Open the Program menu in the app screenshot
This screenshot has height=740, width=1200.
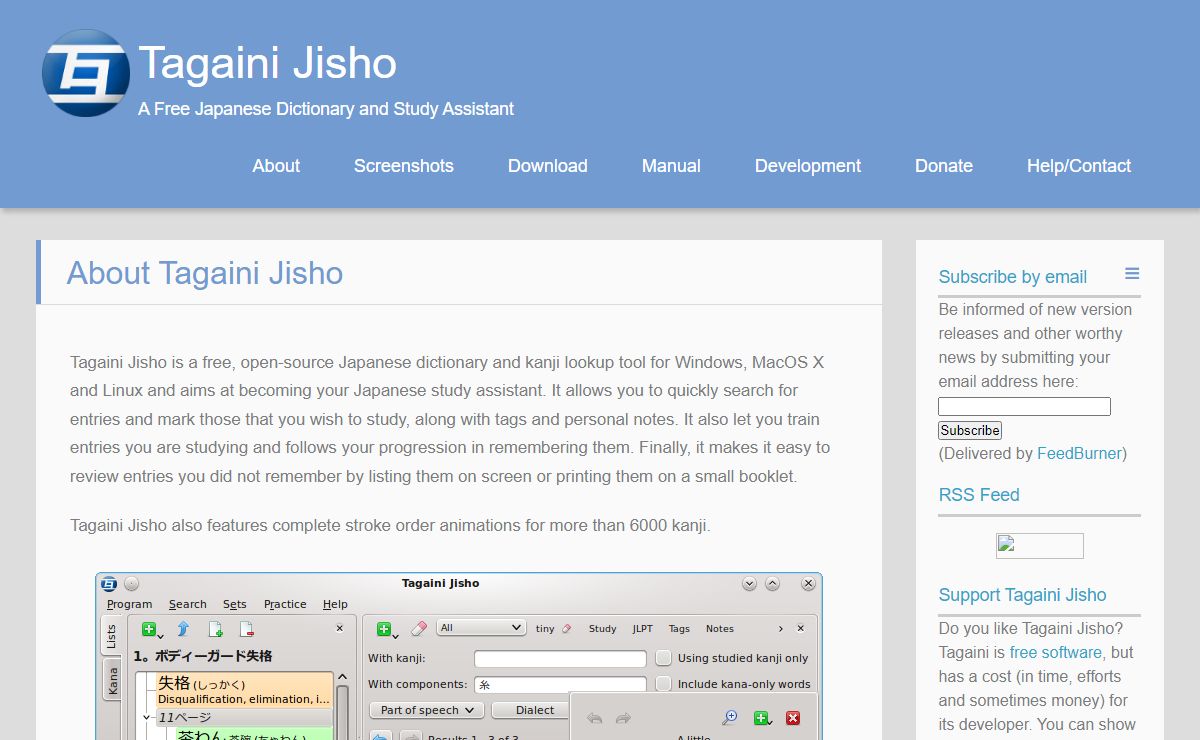(x=130, y=604)
